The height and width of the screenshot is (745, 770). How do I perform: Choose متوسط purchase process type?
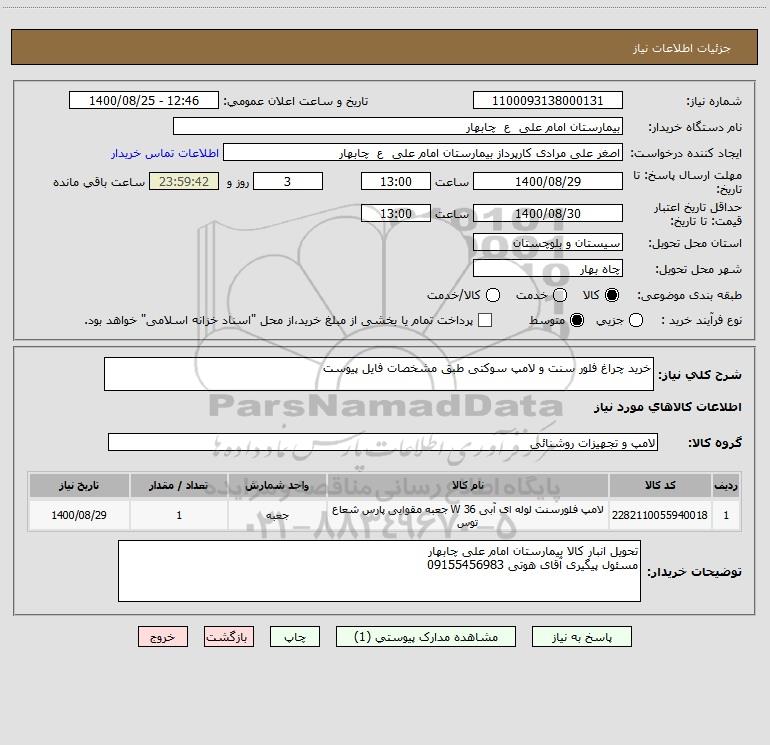point(577,320)
